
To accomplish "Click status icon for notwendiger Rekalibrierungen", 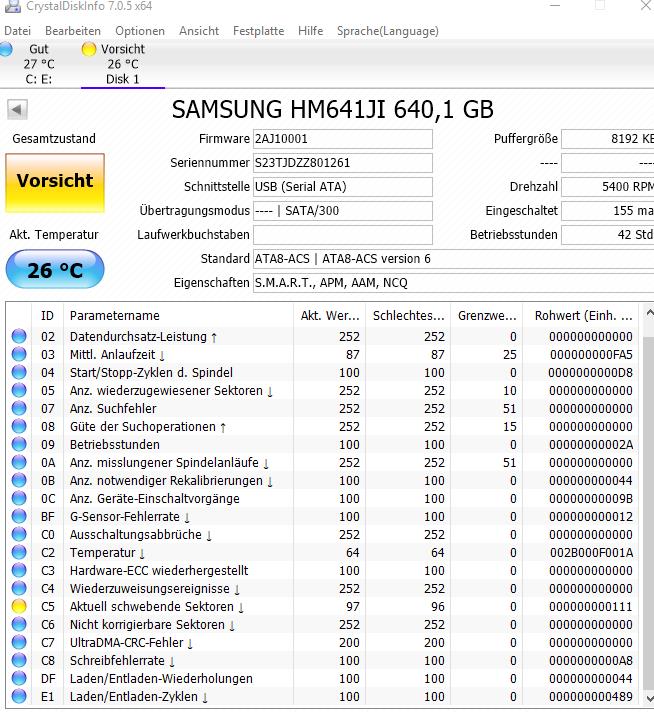I will (x=19, y=480).
